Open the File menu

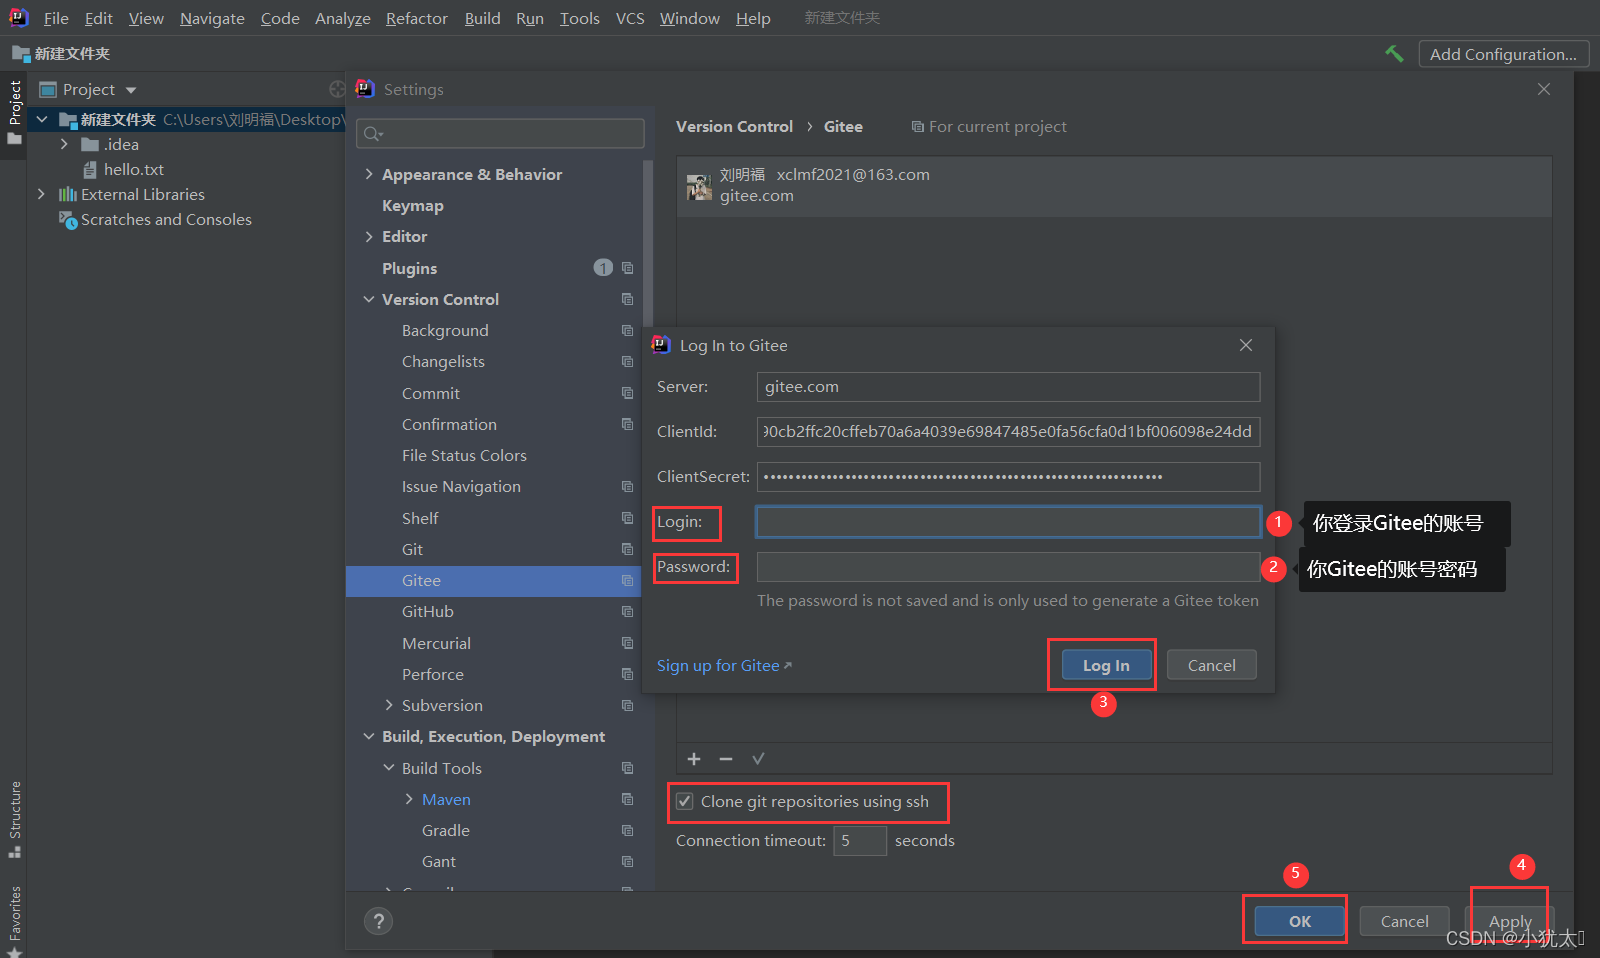click(56, 18)
